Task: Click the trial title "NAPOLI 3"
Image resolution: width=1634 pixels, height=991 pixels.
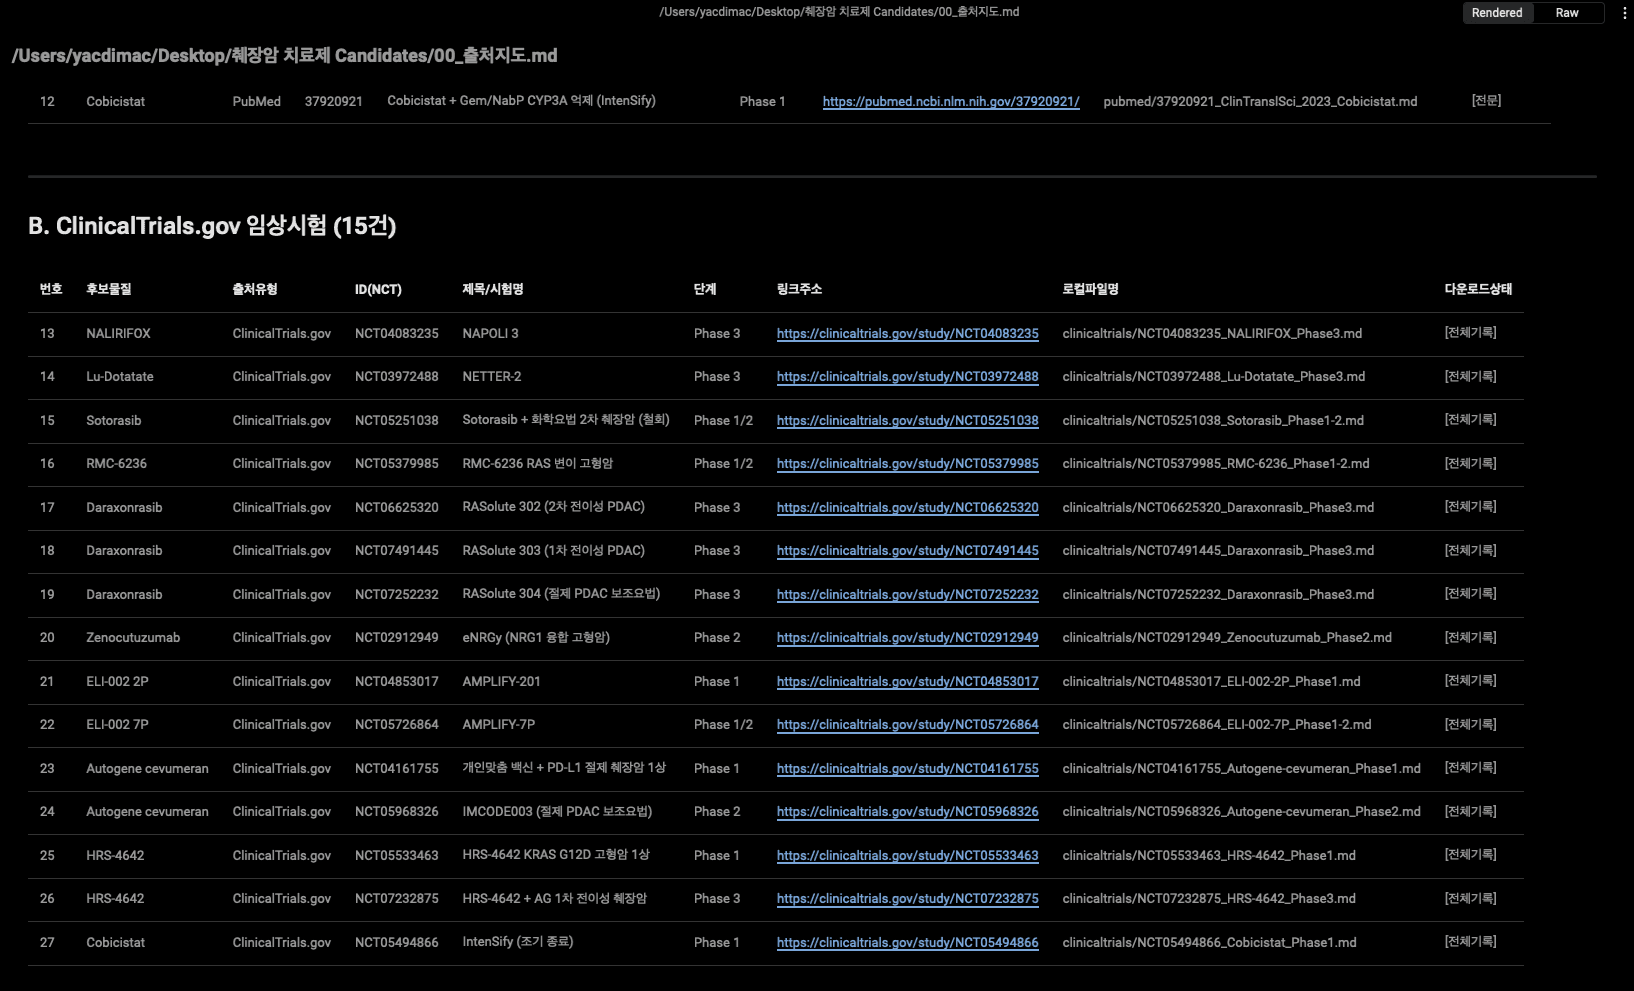Action: [491, 334]
